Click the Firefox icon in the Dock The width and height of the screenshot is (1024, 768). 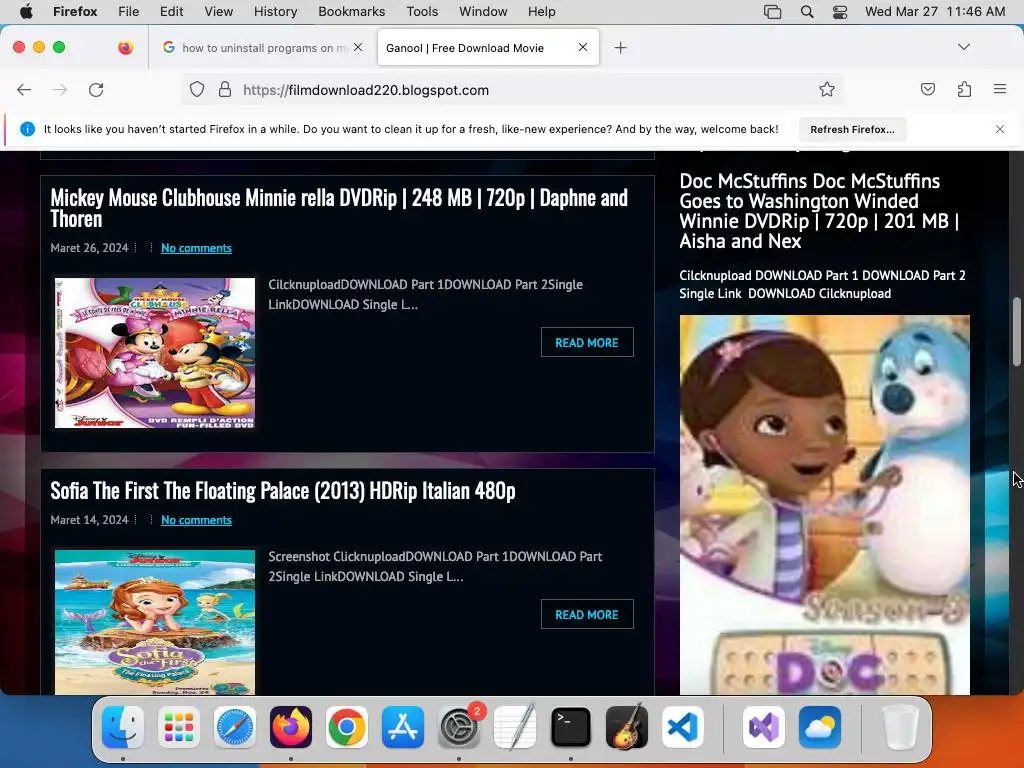[291, 727]
